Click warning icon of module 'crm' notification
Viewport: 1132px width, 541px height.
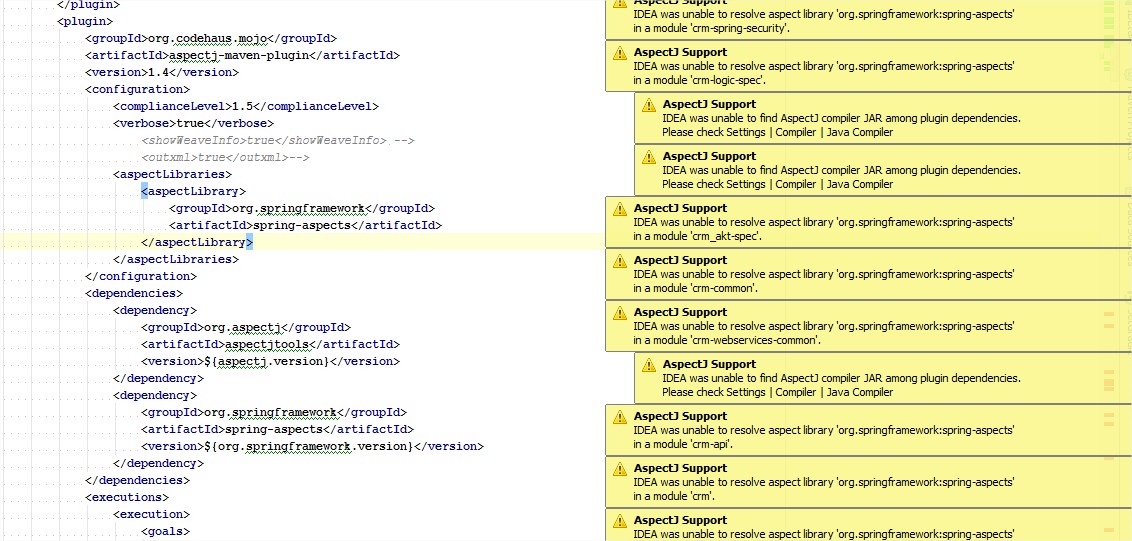coord(619,469)
